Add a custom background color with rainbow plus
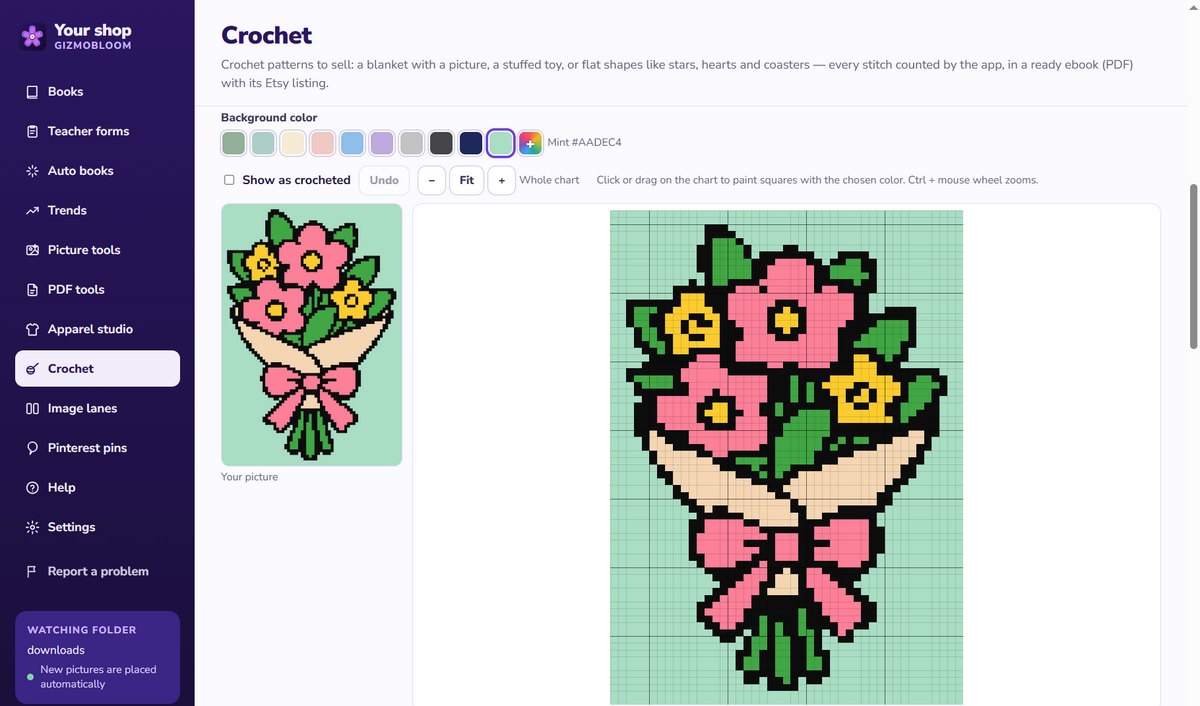 (530, 143)
